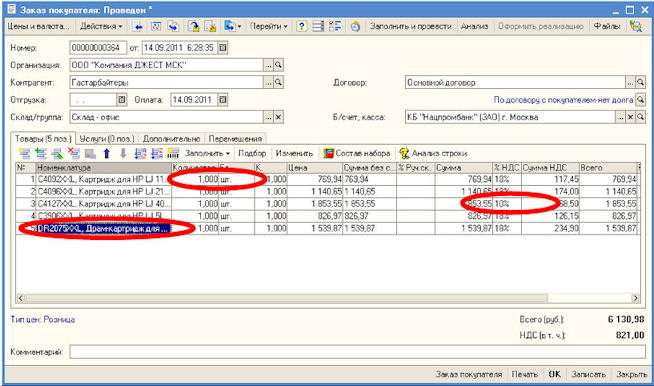
Task: Open the selection ellipsis button of Контрагент field
Action: [x=269, y=83]
